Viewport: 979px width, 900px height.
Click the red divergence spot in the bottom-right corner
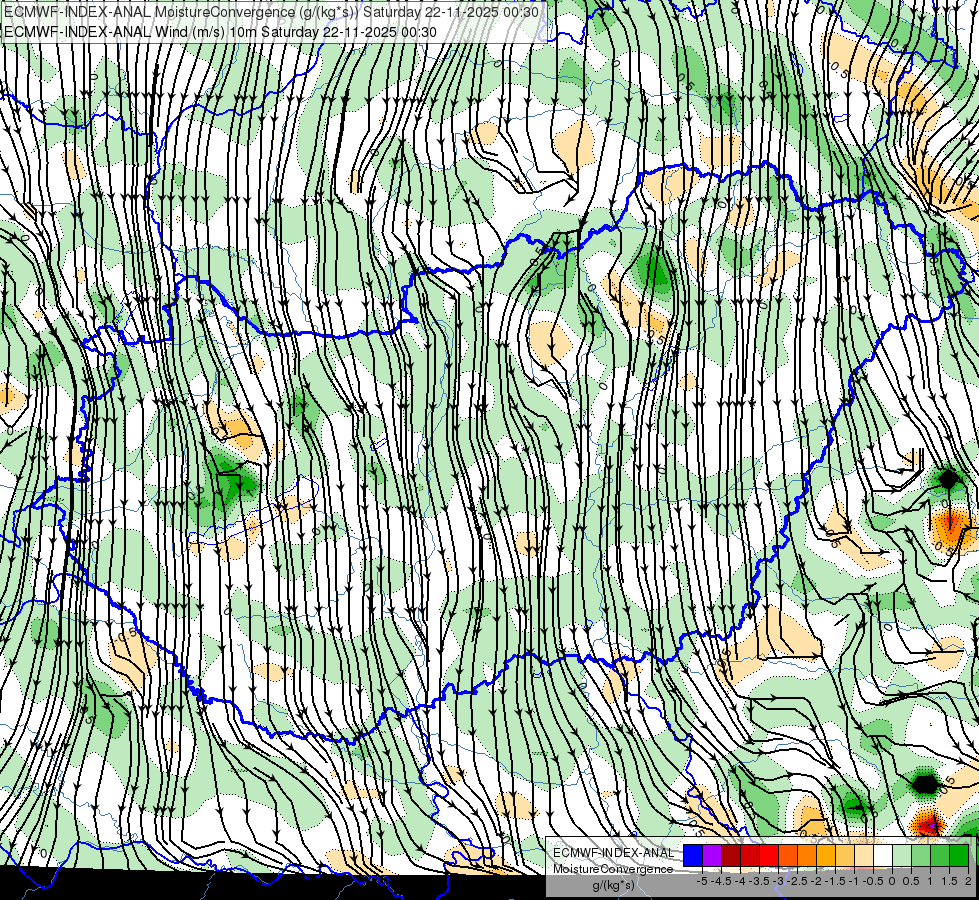click(929, 823)
